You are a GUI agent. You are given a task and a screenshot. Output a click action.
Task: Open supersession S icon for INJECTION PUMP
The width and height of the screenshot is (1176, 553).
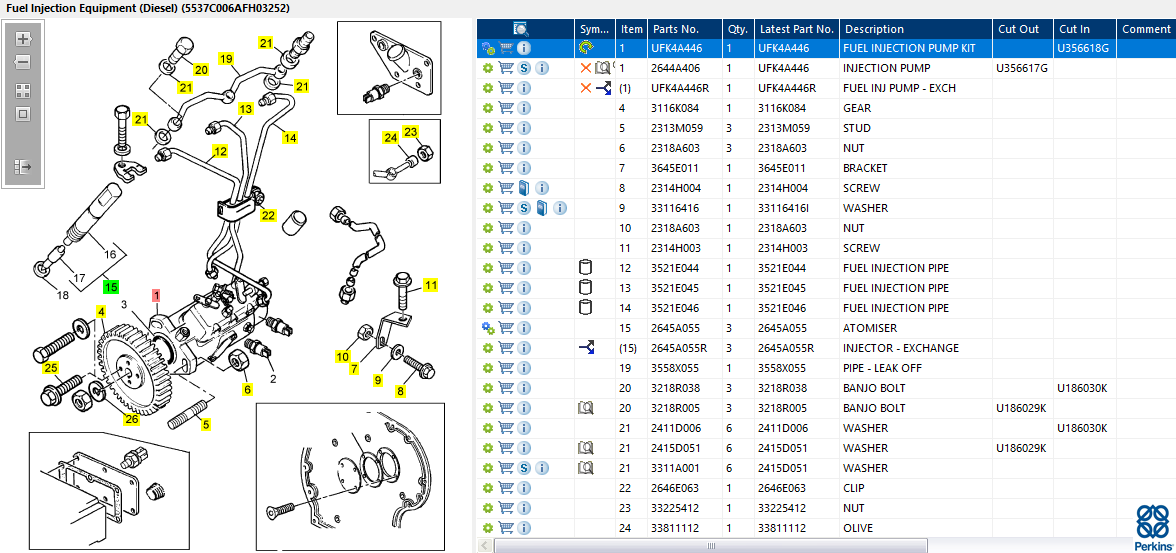click(x=524, y=68)
